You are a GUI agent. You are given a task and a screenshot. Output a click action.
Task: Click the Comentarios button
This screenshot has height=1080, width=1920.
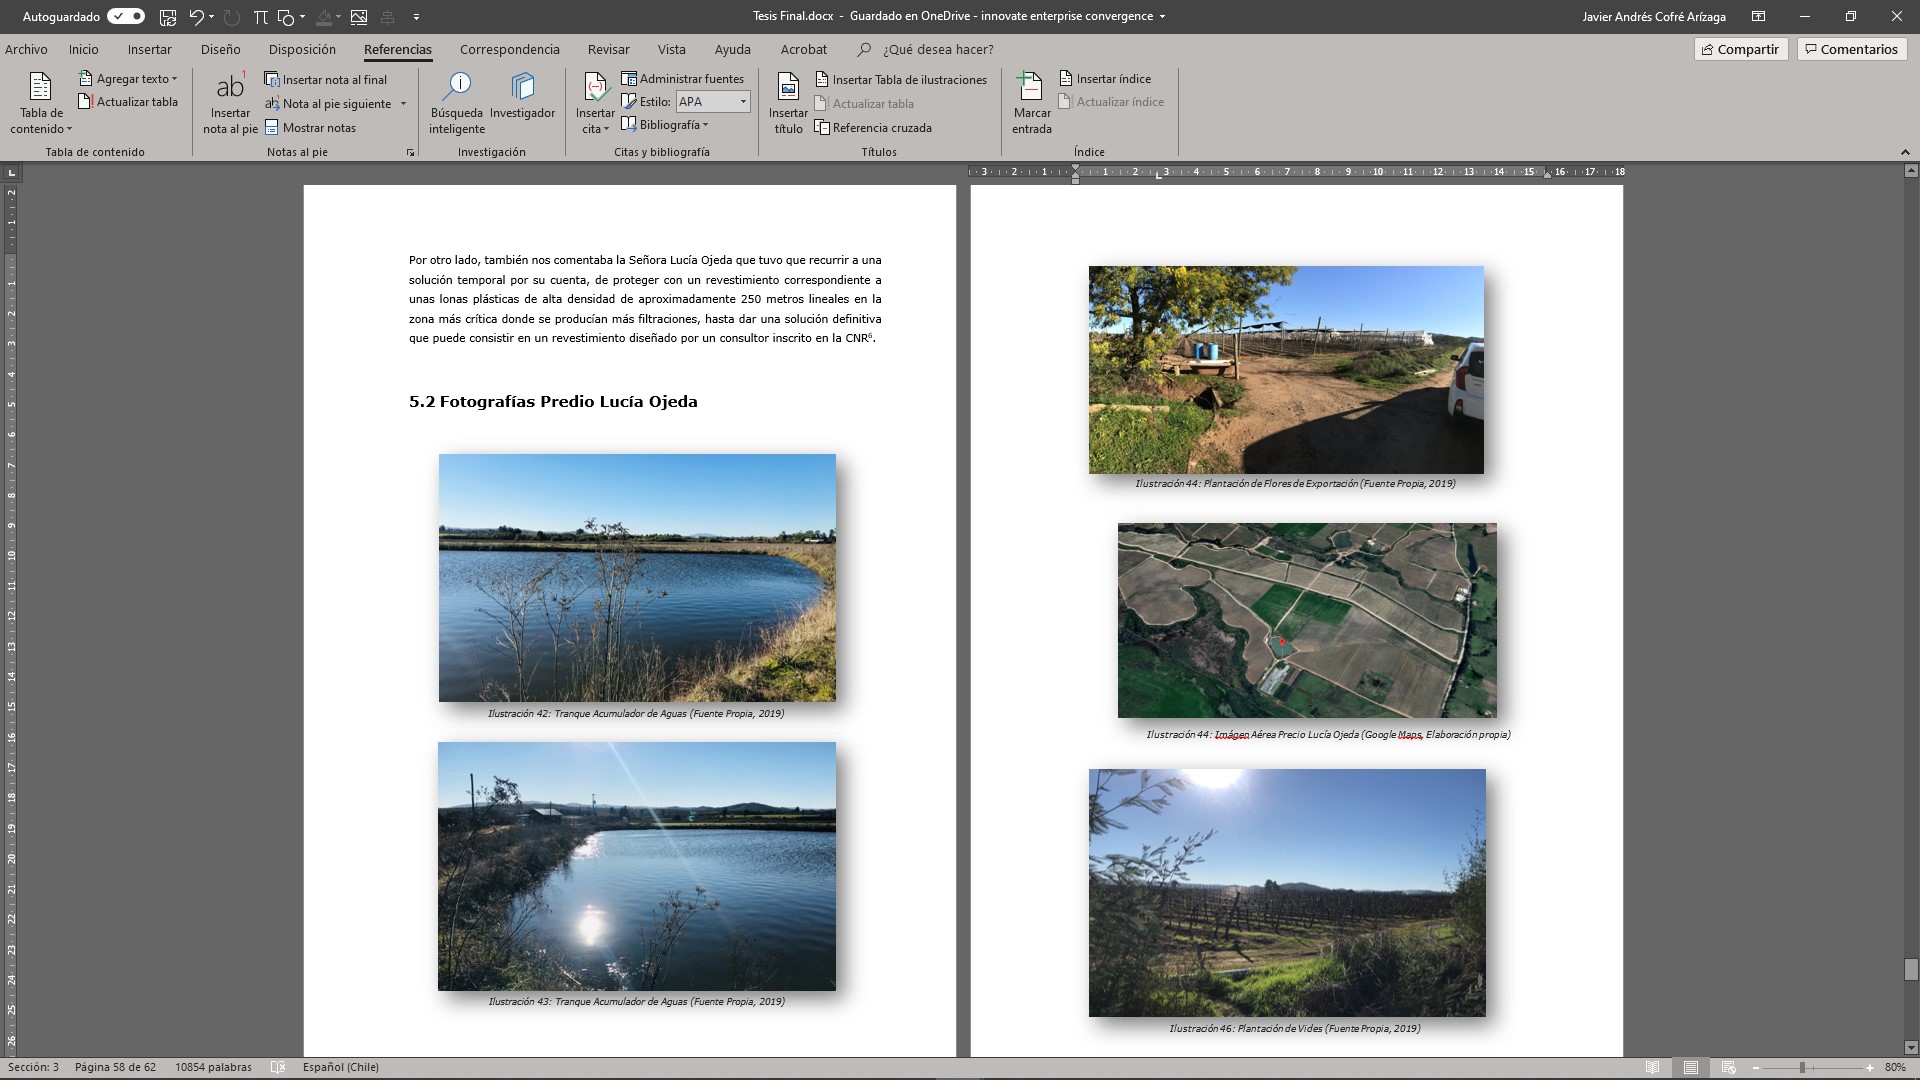click(x=1851, y=49)
